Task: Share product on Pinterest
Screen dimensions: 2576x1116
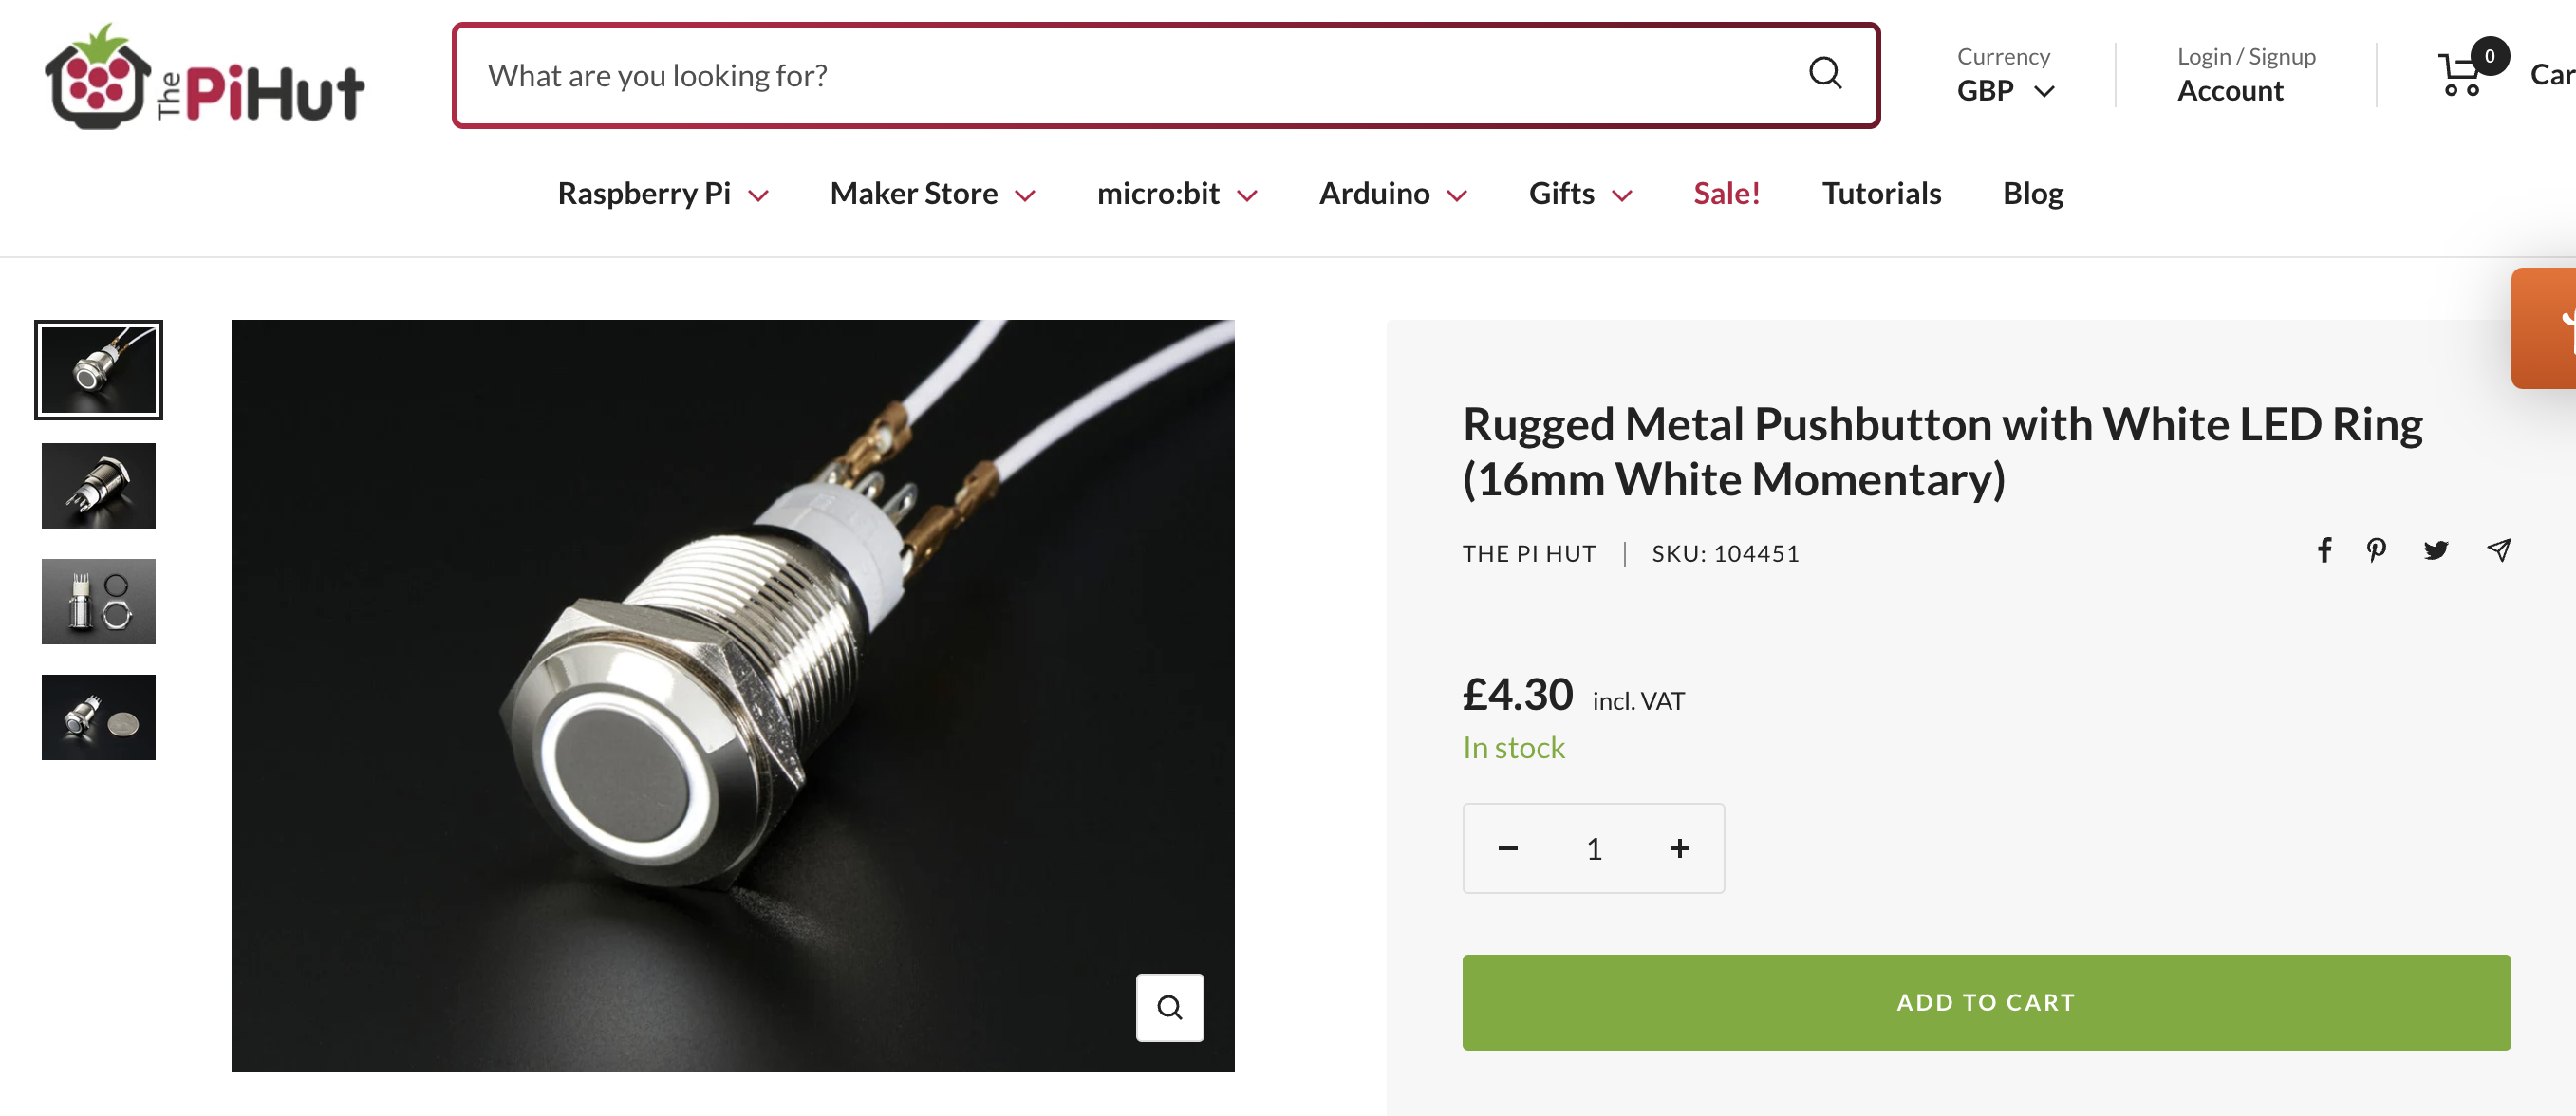Action: (x=2376, y=550)
